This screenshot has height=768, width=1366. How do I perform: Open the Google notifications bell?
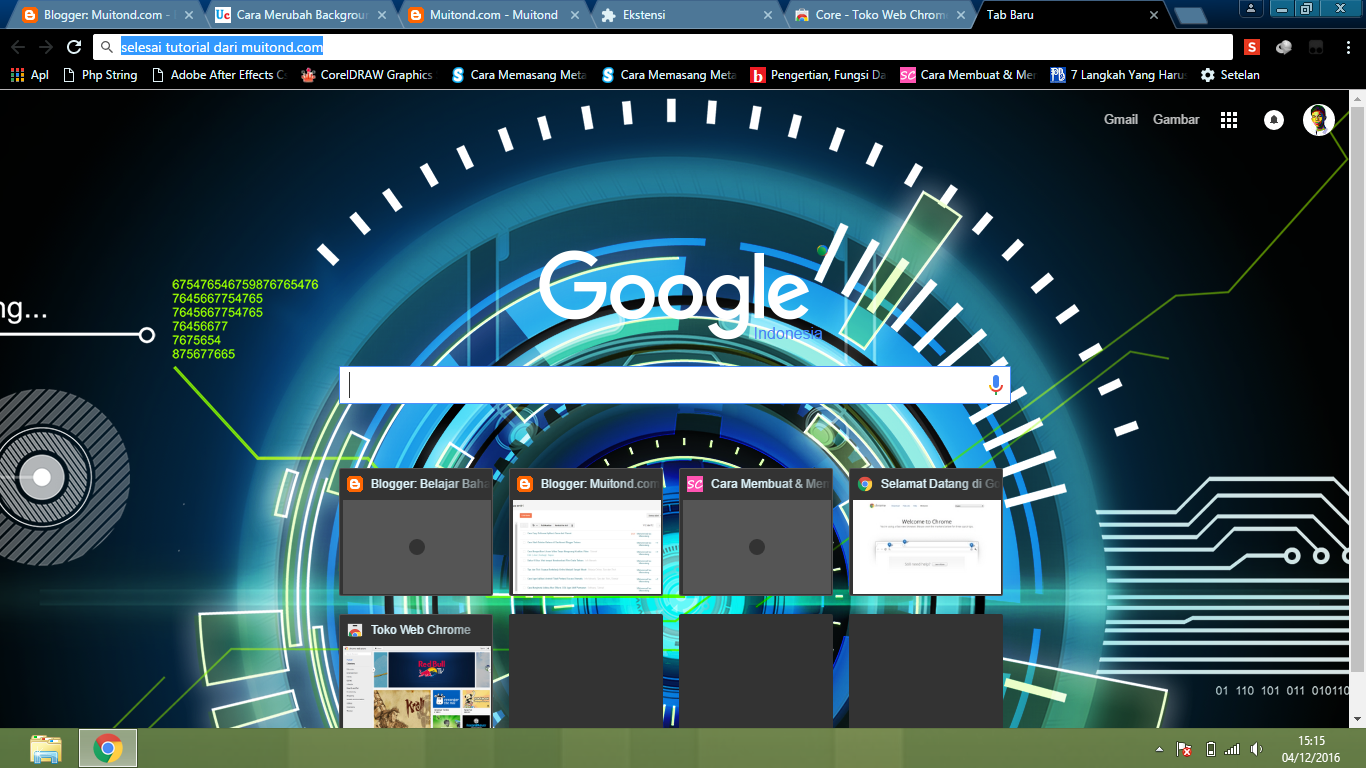pos(1274,120)
